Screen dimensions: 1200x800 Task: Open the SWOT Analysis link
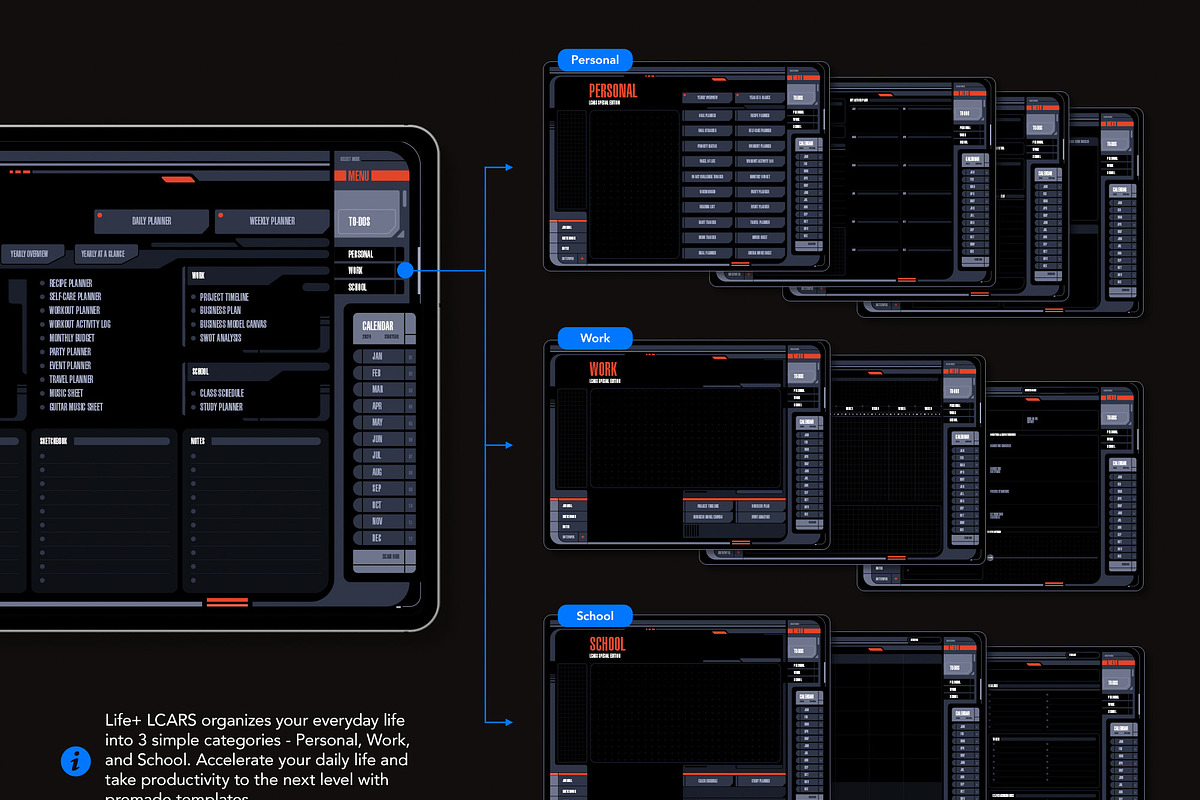point(220,338)
